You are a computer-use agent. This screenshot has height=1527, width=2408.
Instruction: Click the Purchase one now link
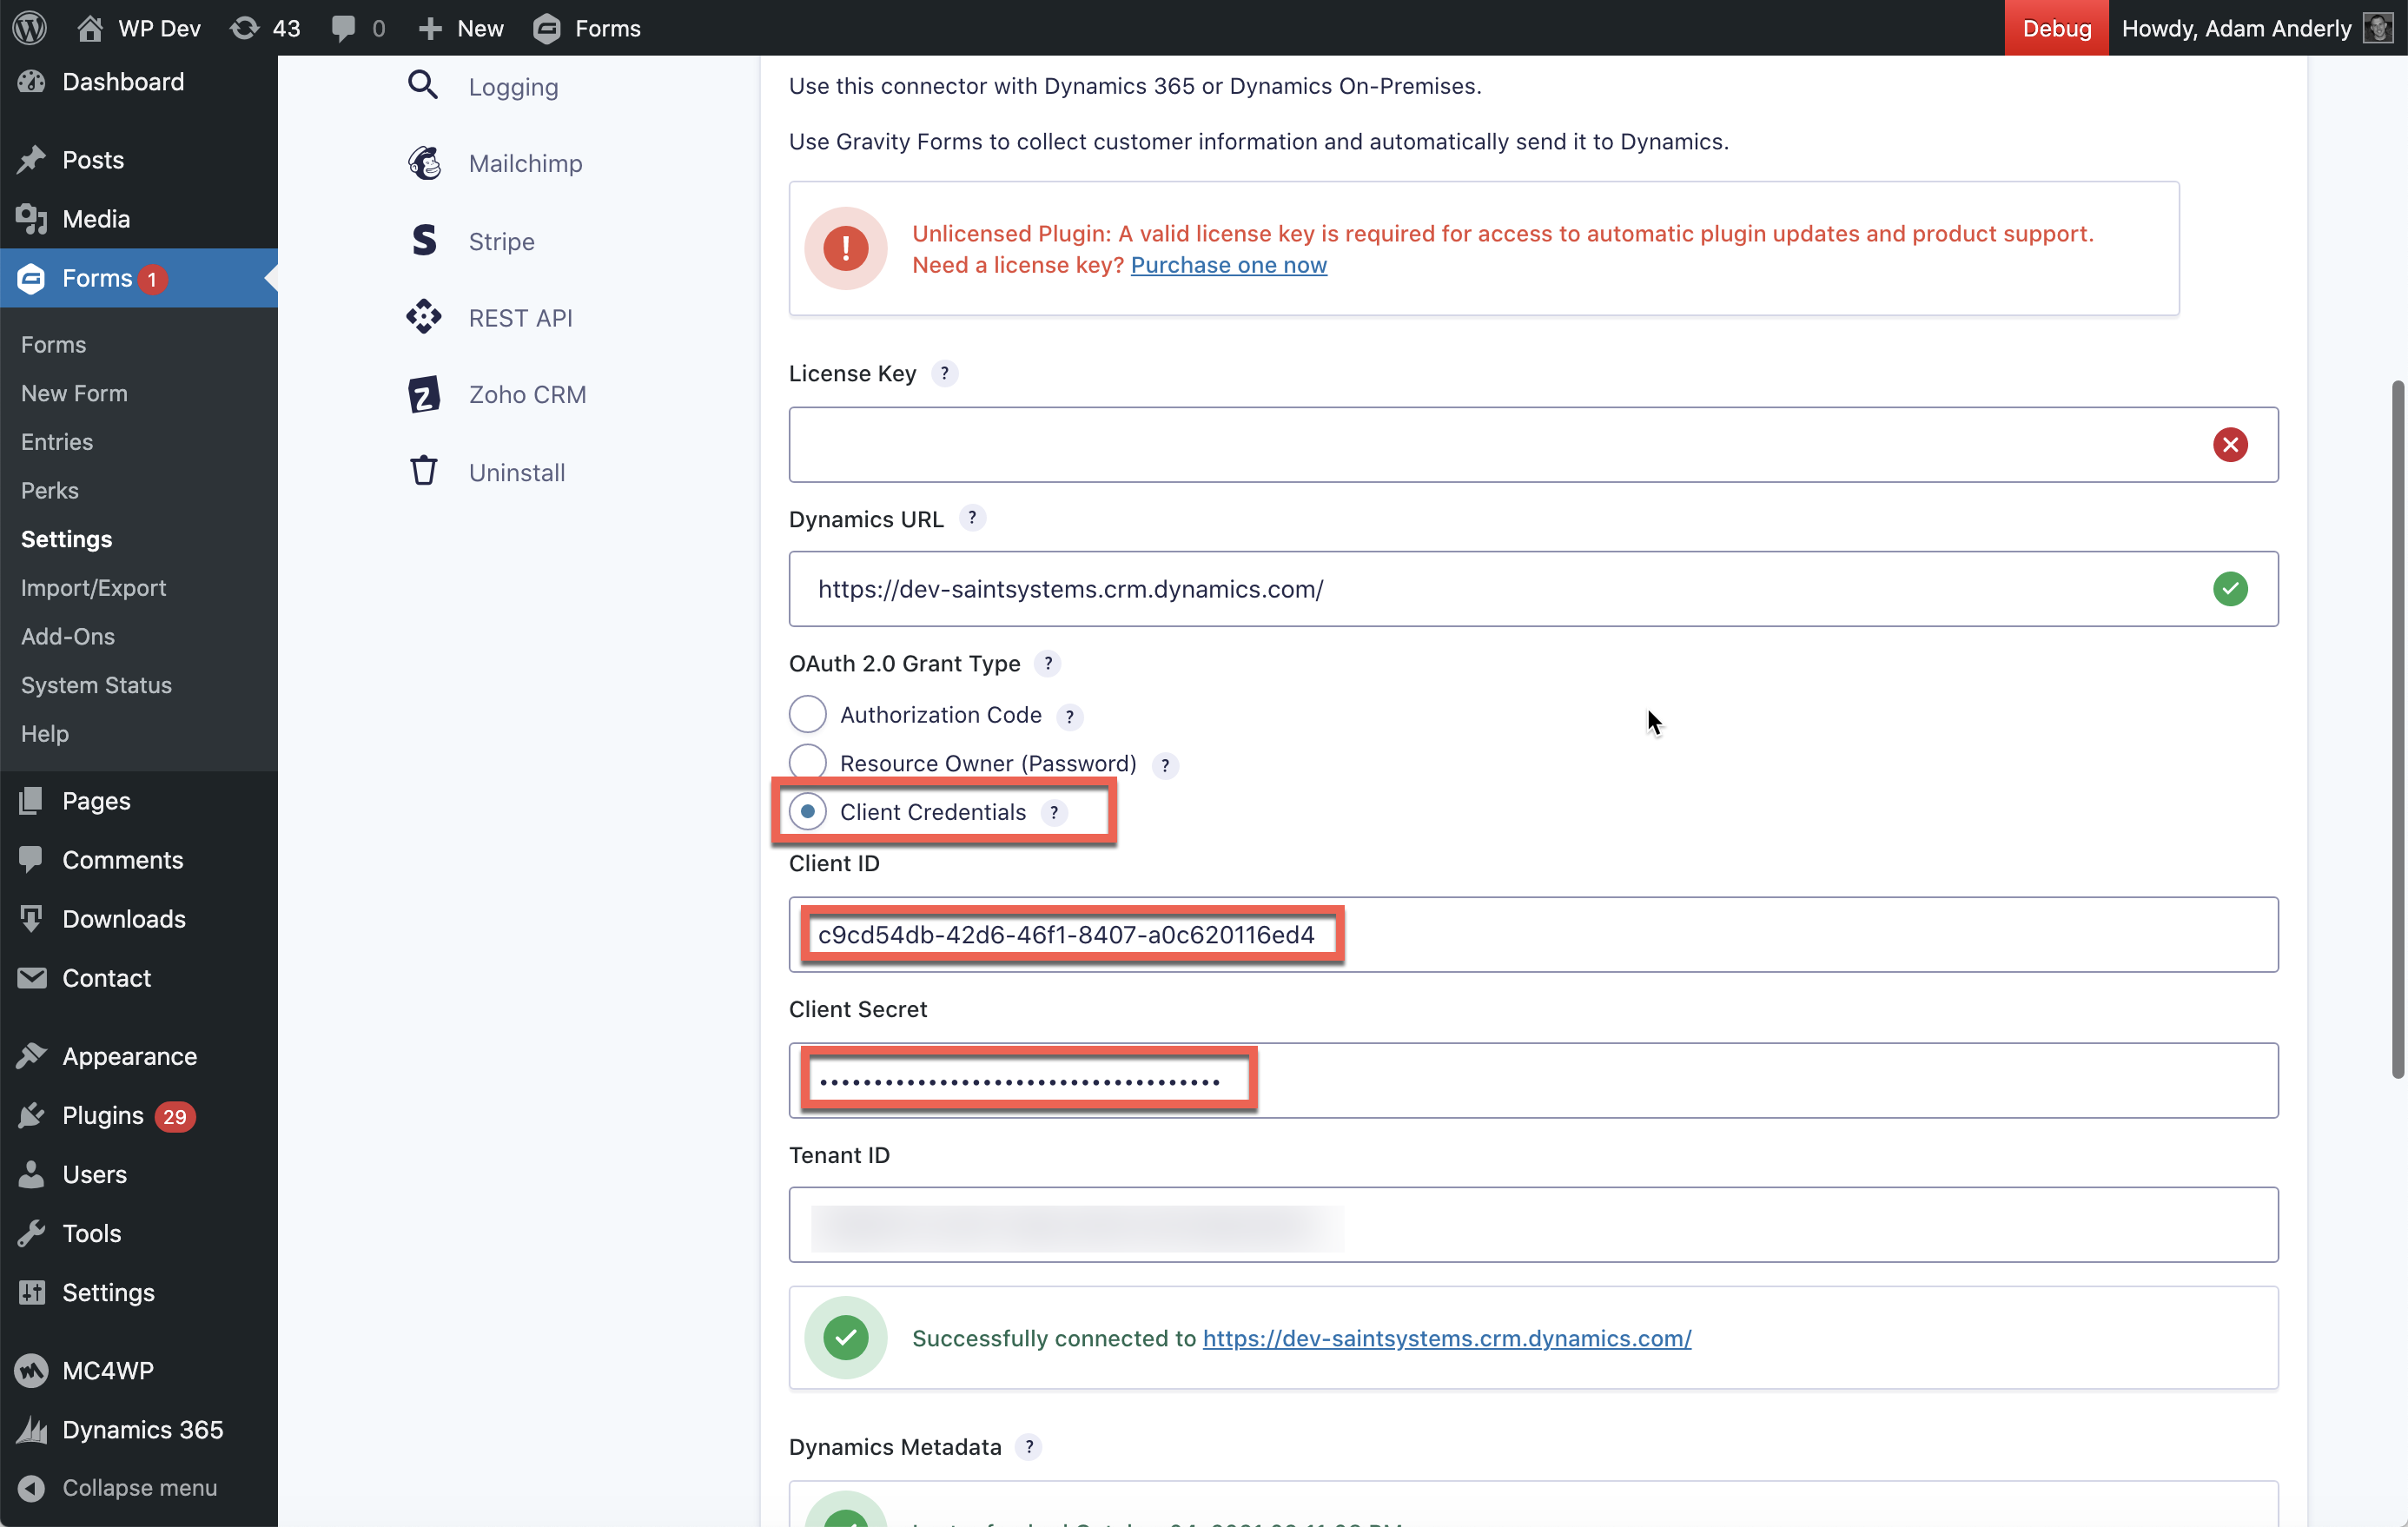tap(1229, 265)
